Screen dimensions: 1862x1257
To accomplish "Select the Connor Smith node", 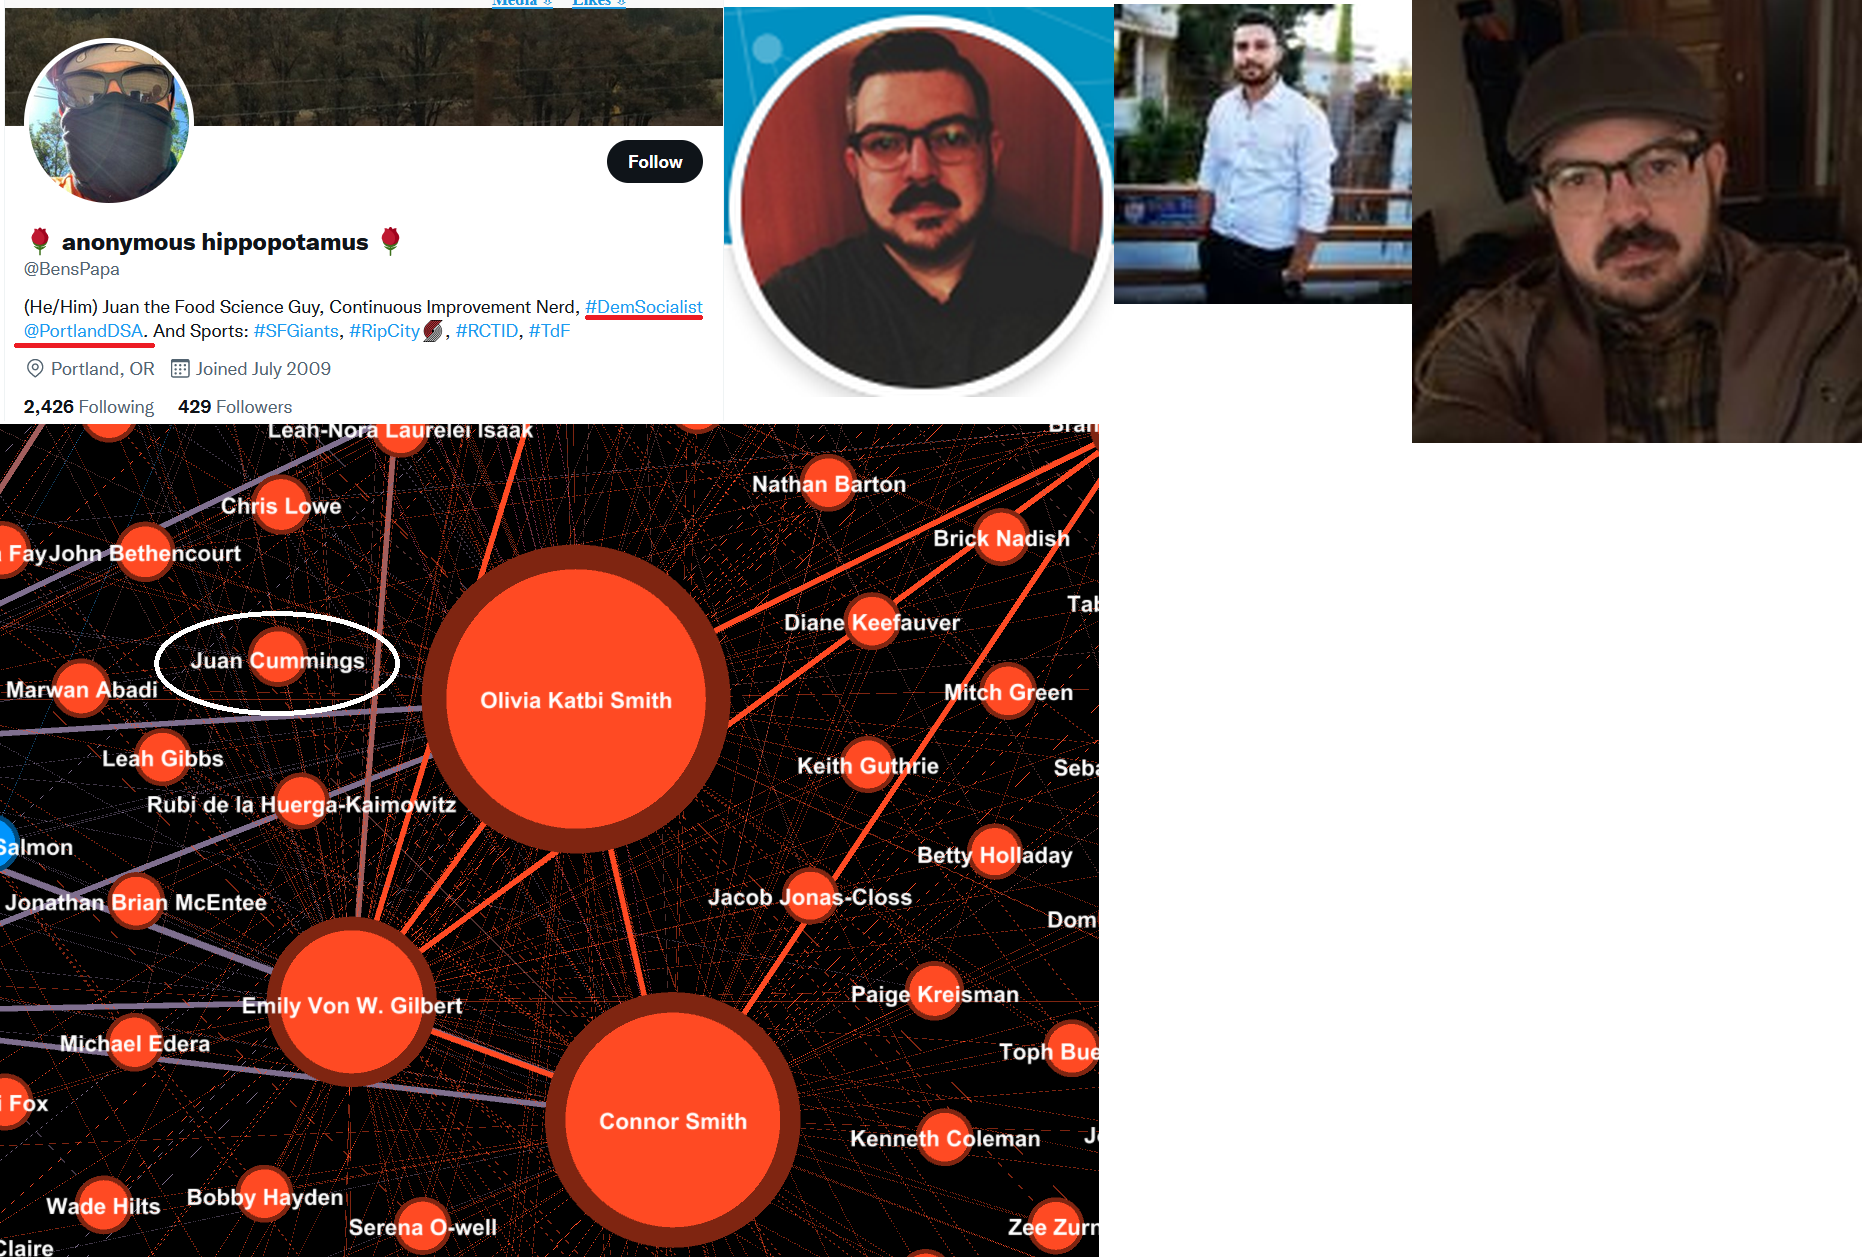I will [x=673, y=1121].
